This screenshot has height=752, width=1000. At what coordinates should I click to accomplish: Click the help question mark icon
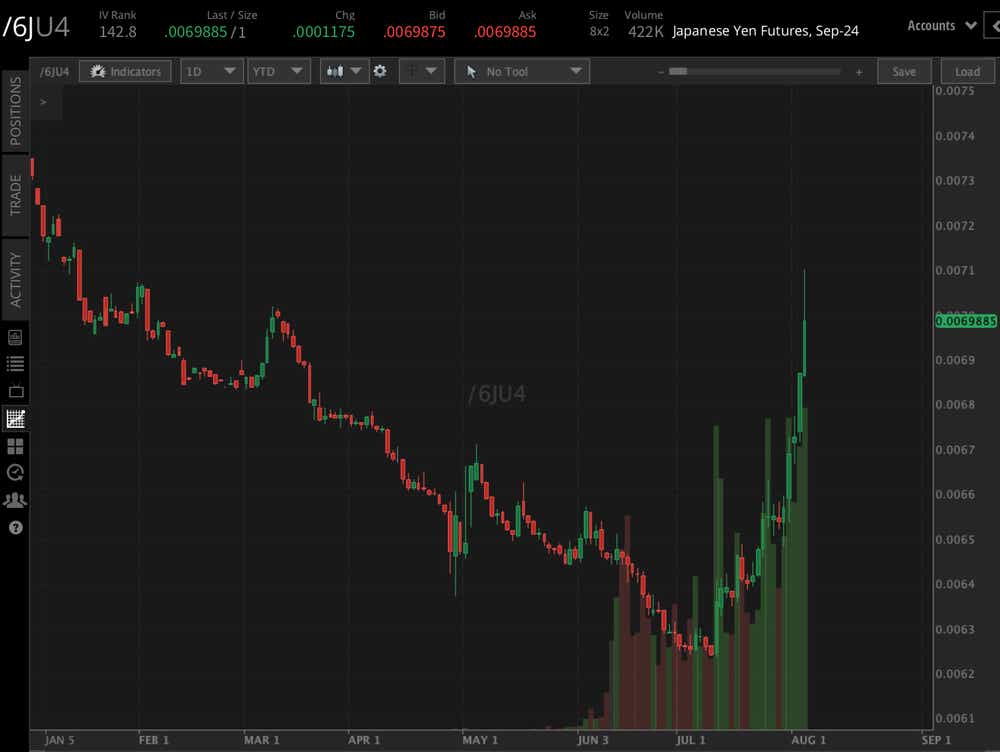click(15, 527)
